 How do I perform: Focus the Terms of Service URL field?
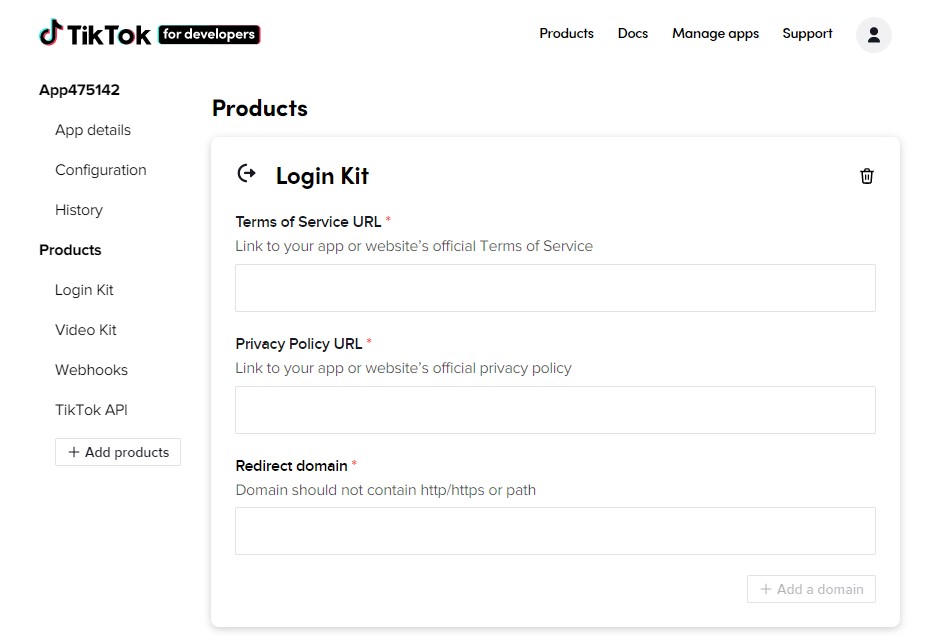(x=555, y=288)
